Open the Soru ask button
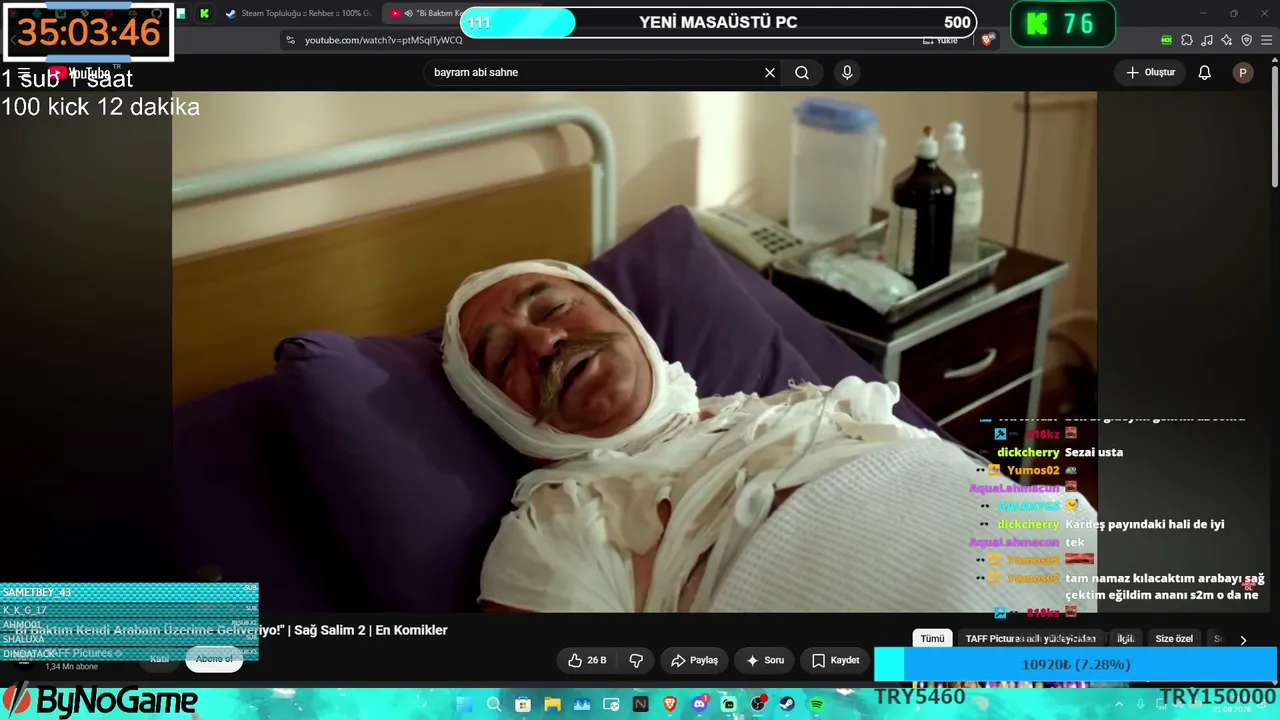Viewport: 1280px width, 720px height. click(x=765, y=660)
